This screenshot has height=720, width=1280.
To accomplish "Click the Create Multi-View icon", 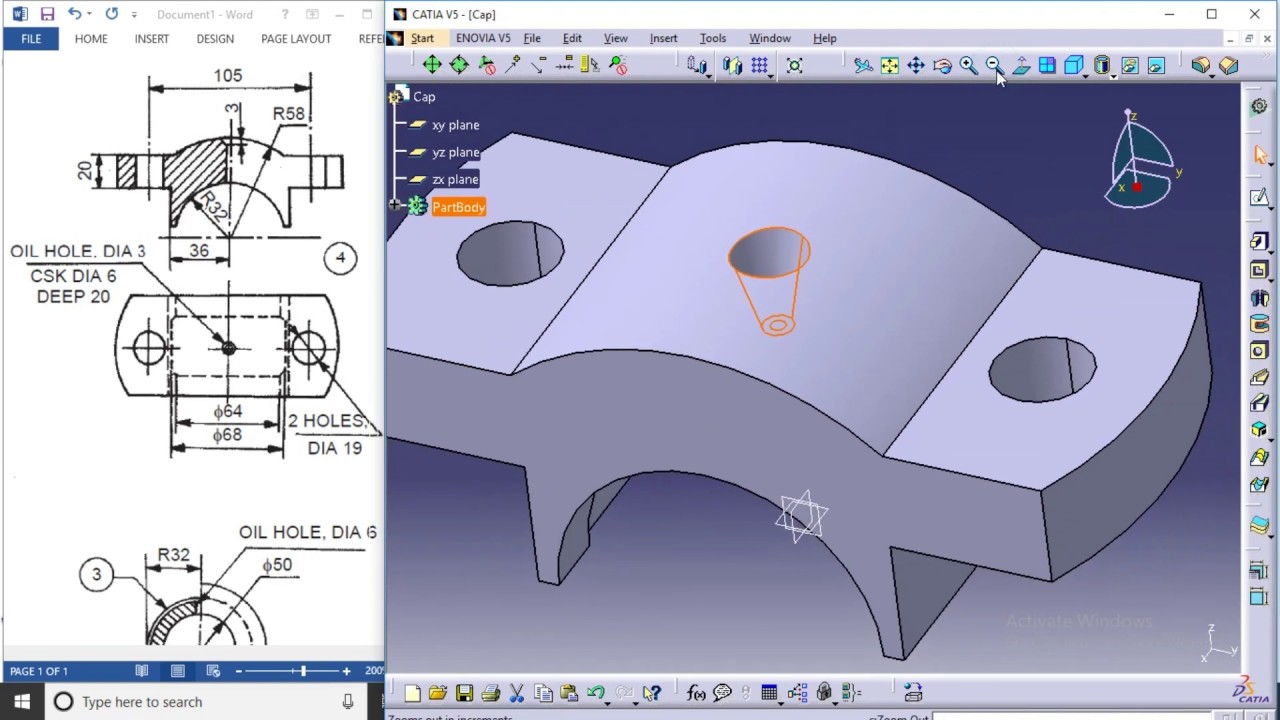I will (1047, 66).
